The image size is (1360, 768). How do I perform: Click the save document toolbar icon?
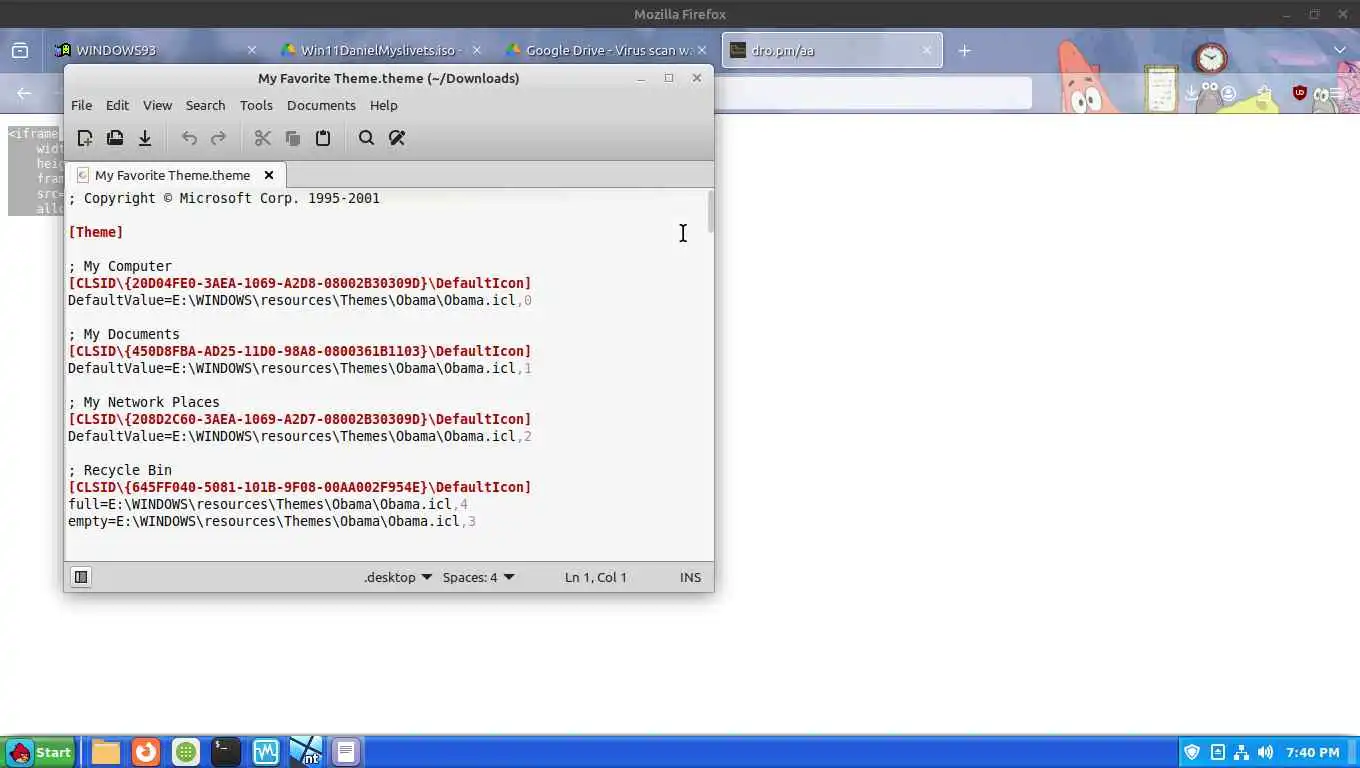[145, 138]
